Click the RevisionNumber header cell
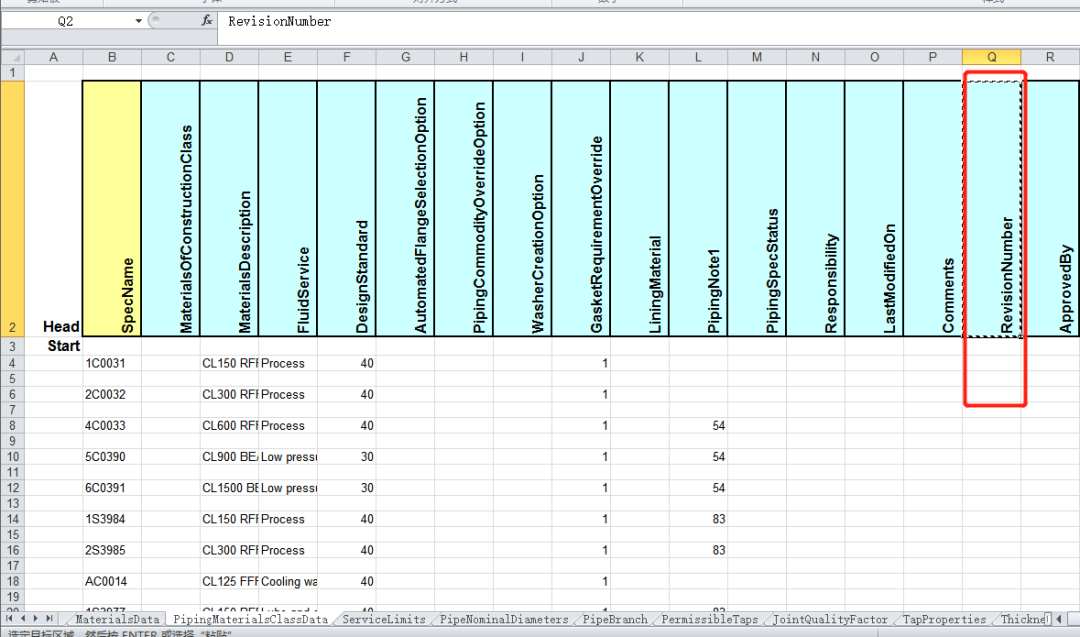Viewport: 1080px width, 637px height. click(992, 209)
